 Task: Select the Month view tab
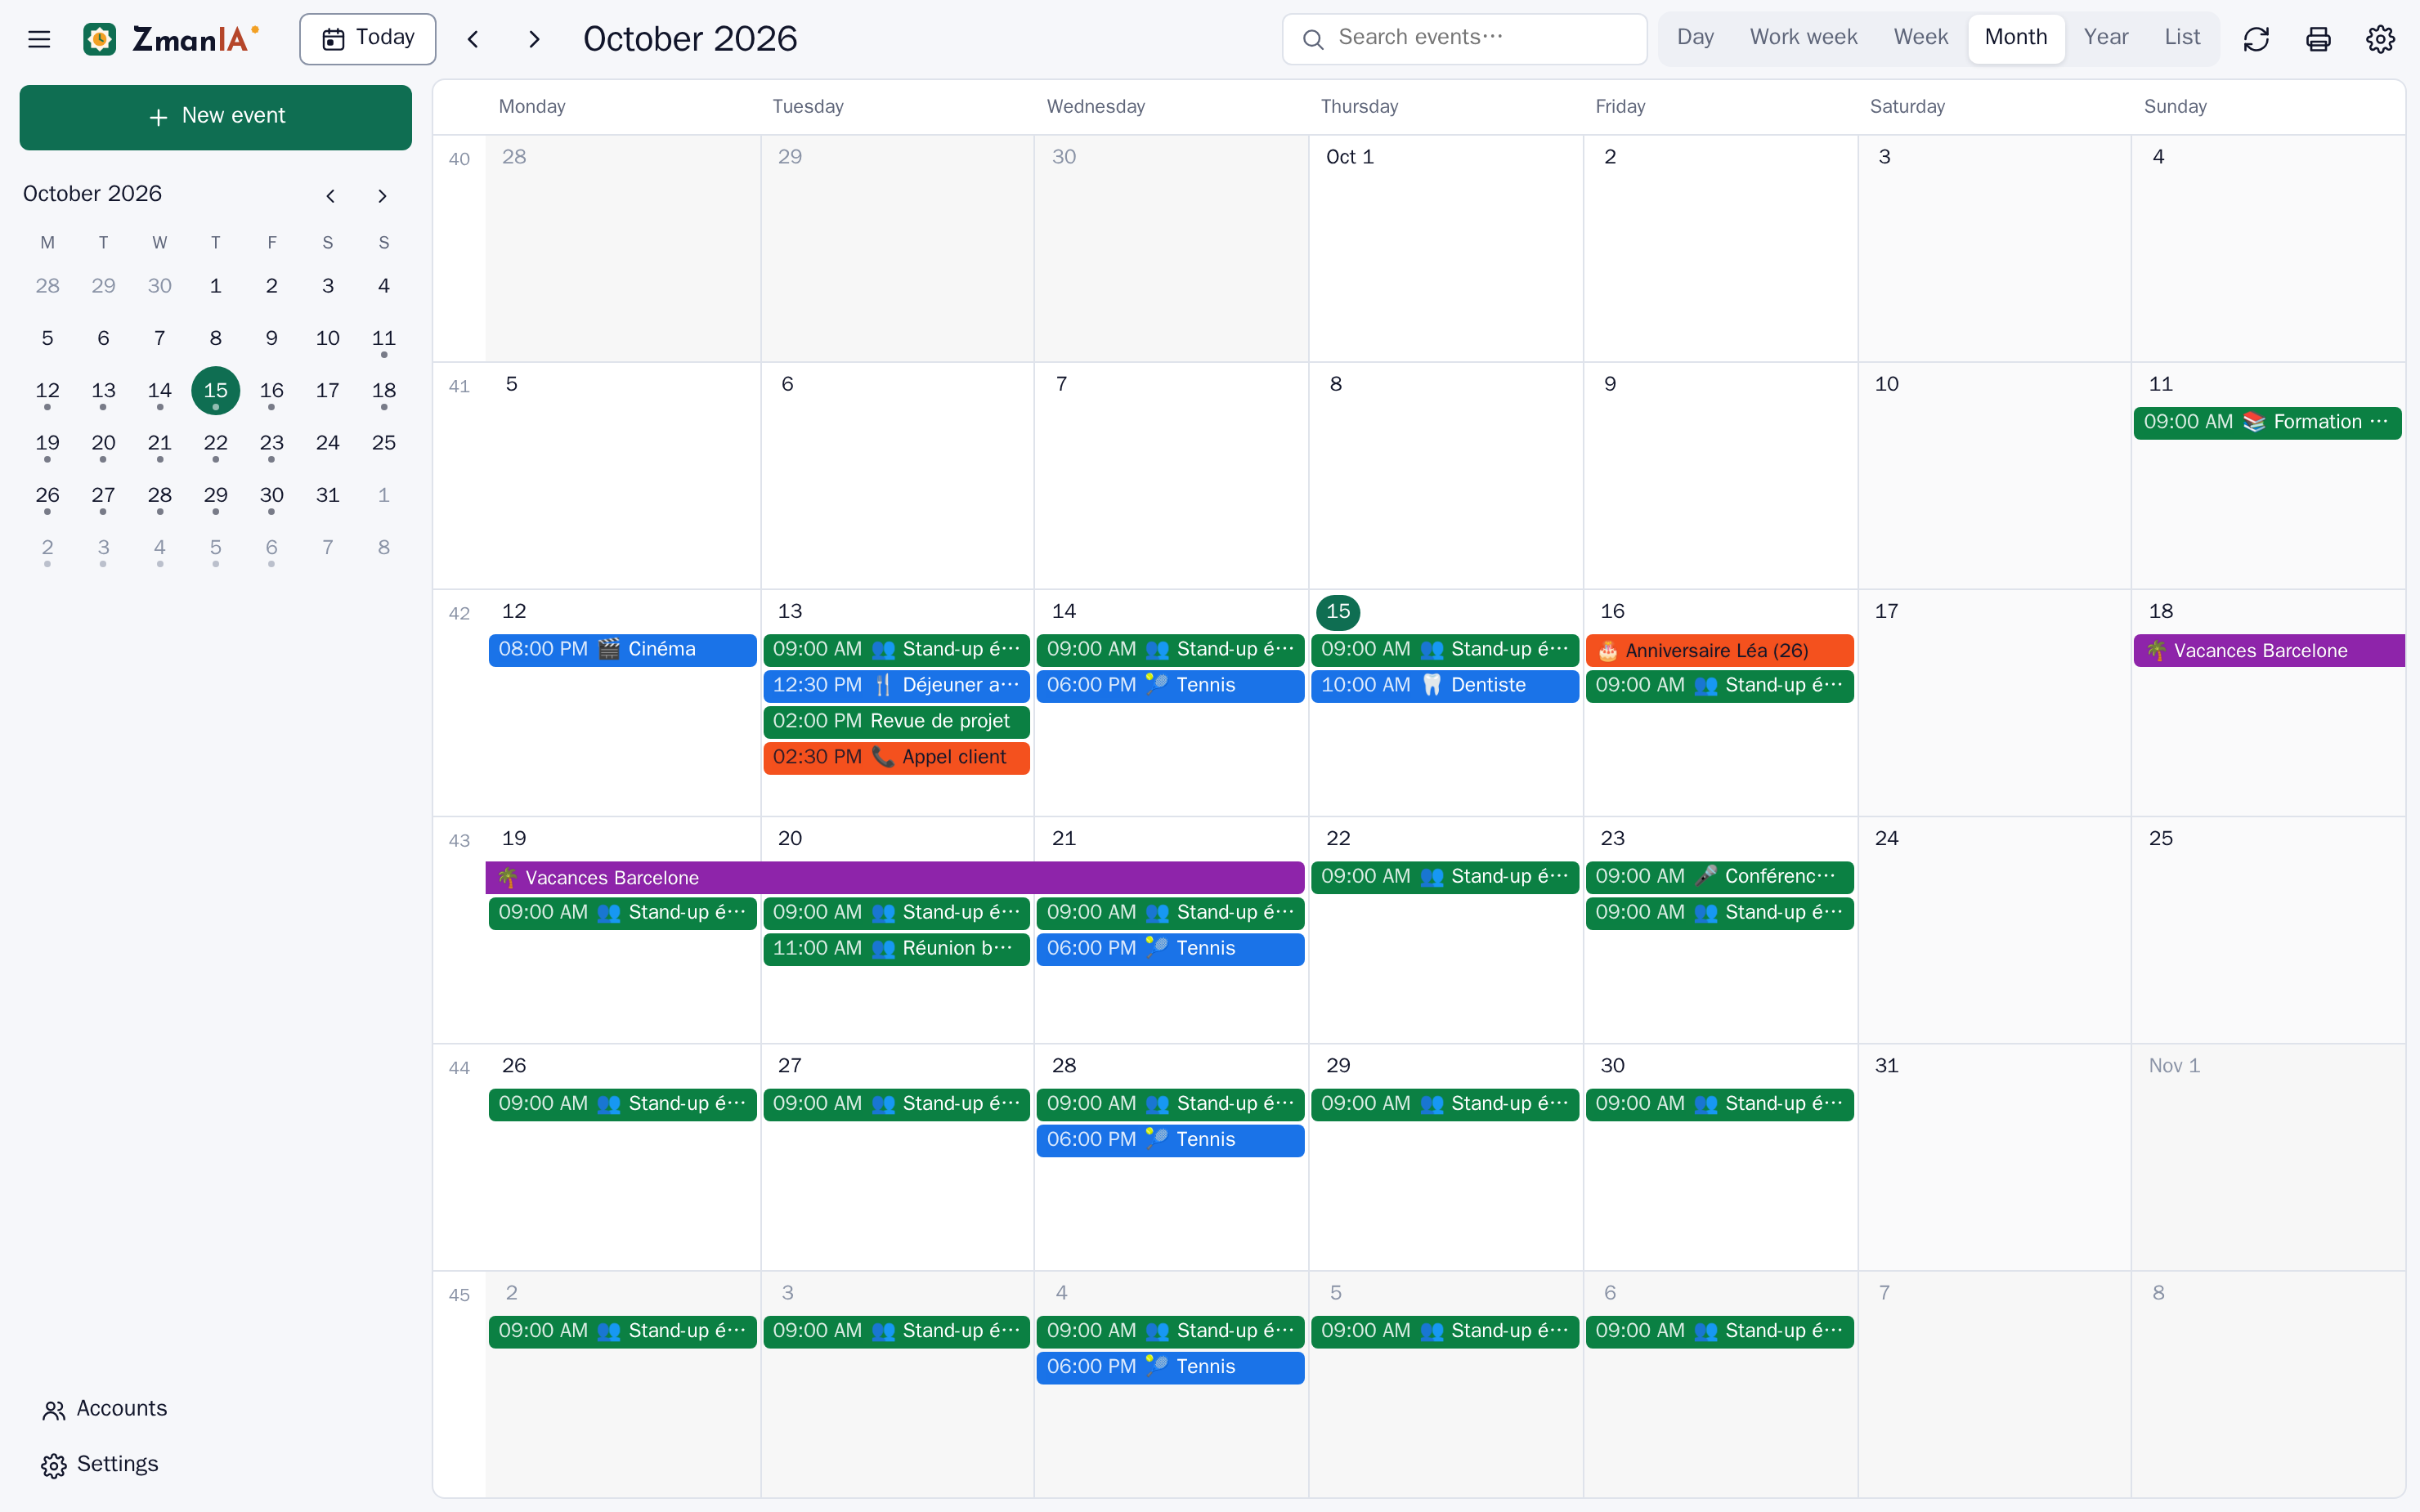[2016, 38]
